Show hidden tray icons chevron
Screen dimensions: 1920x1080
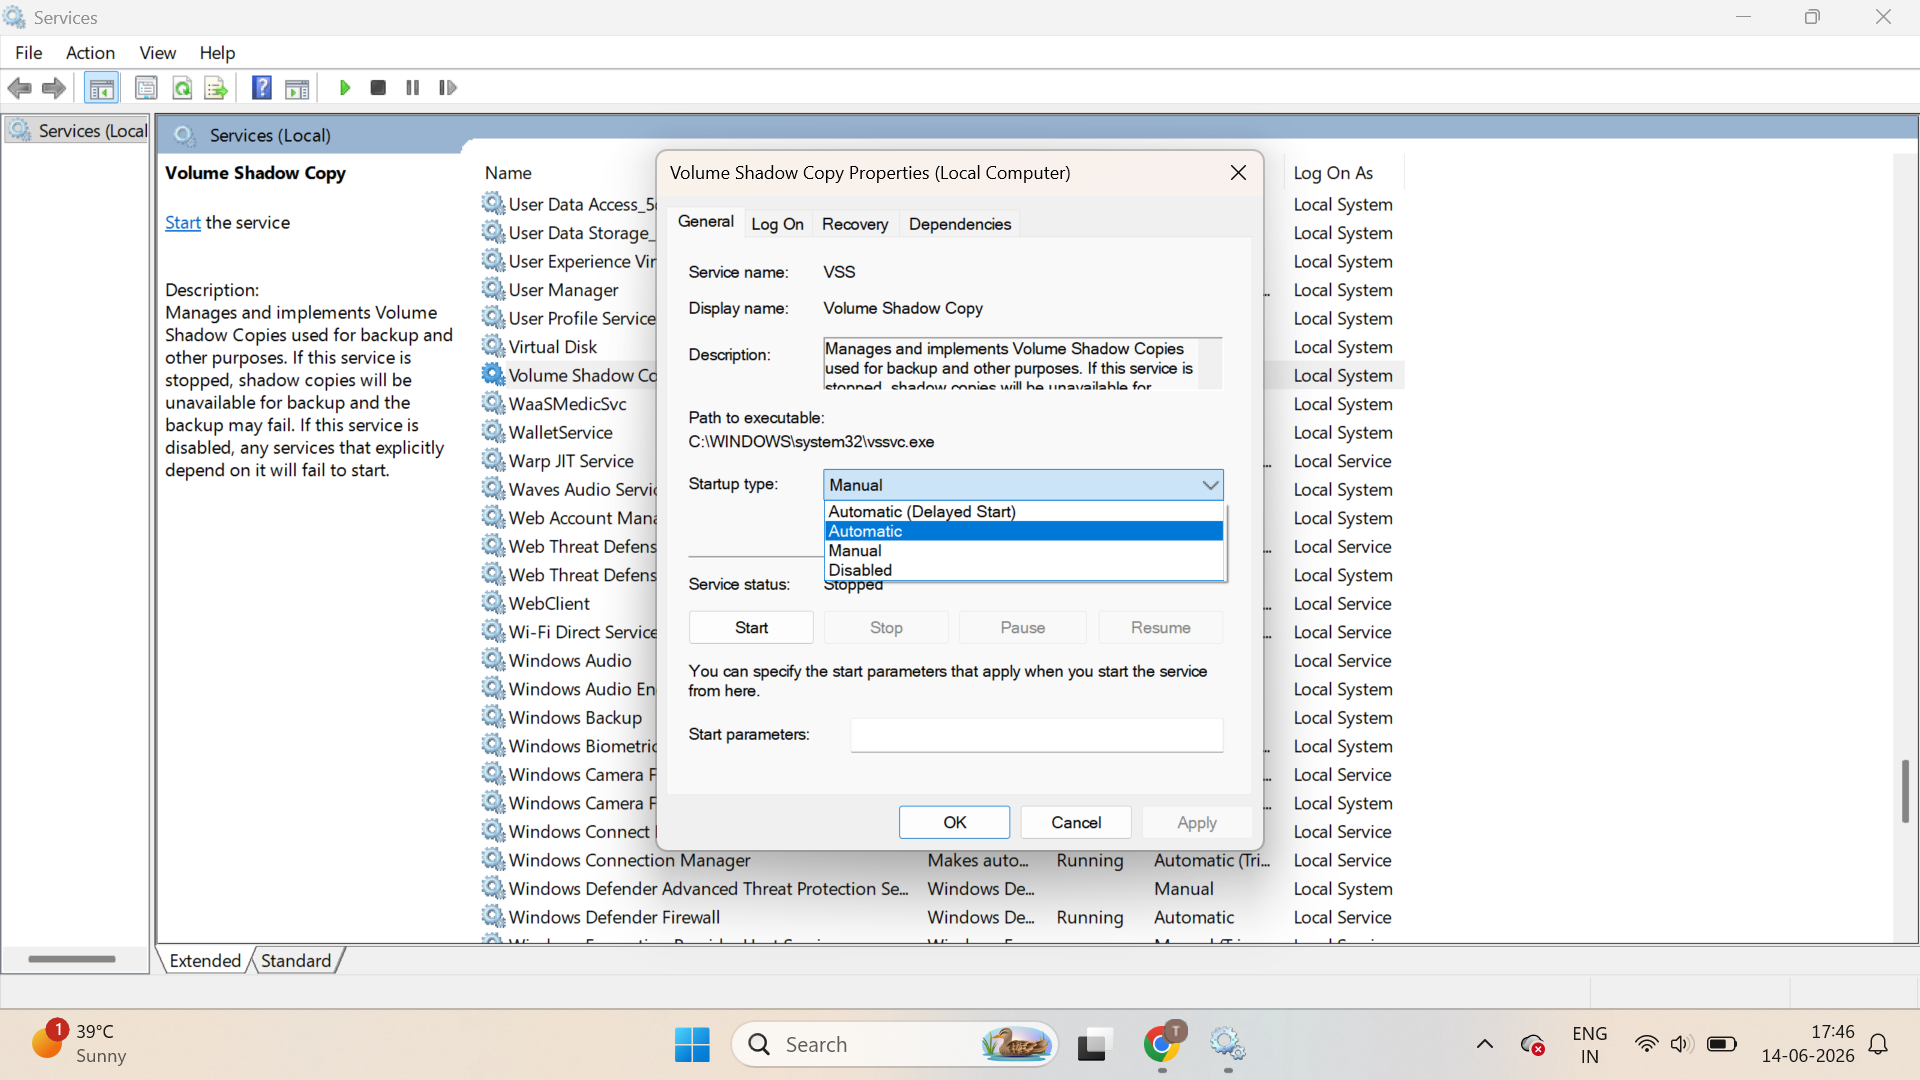point(1485,1044)
